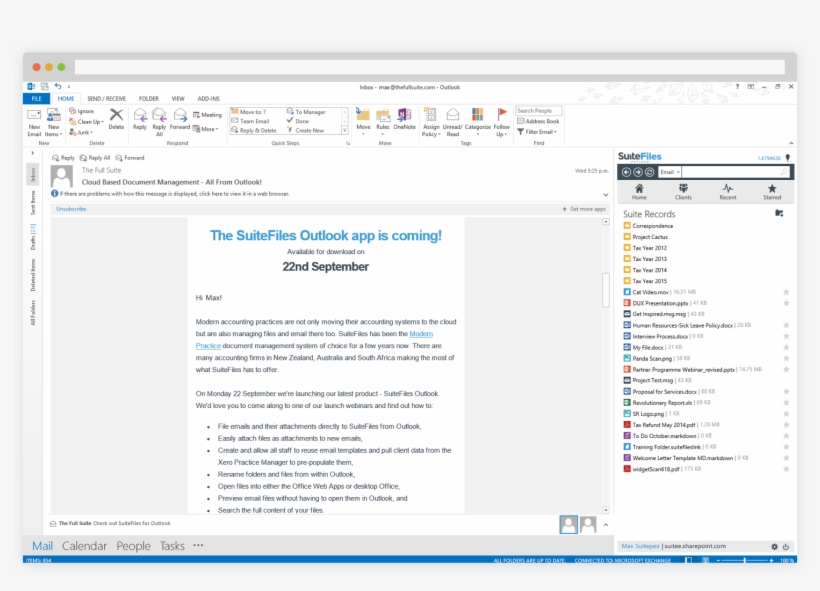Click Create New quick step

tap(305, 130)
